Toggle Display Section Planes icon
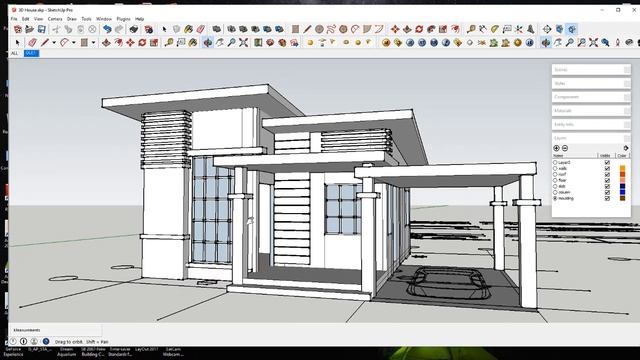Viewport: 640px width, 360px height. pyautogui.click(x=560, y=29)
